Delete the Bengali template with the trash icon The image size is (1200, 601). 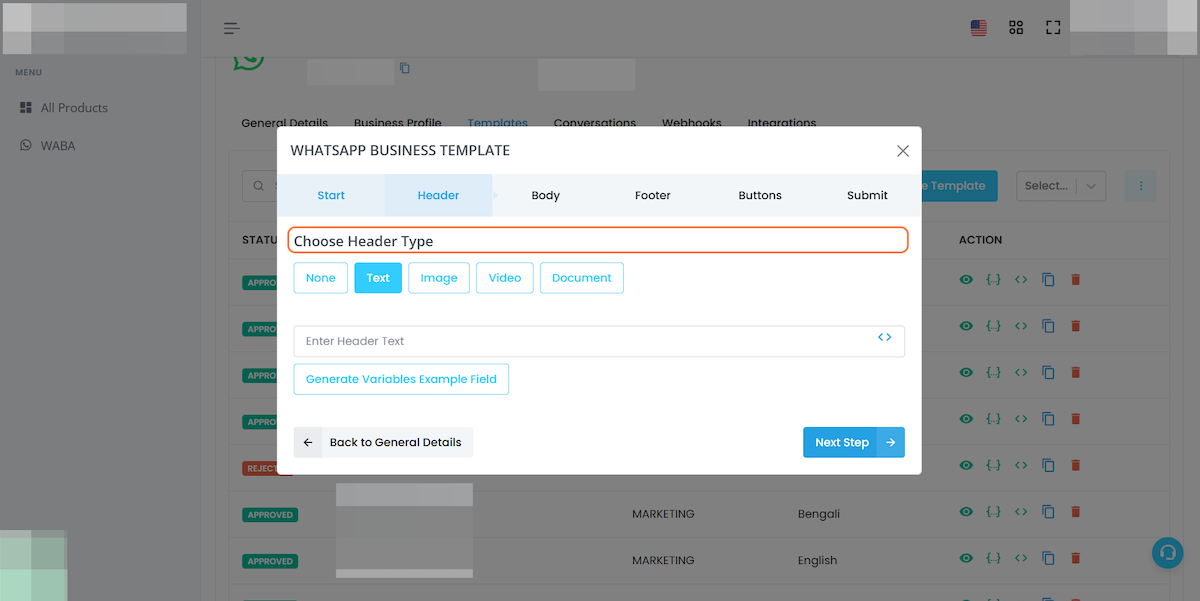1076,512
